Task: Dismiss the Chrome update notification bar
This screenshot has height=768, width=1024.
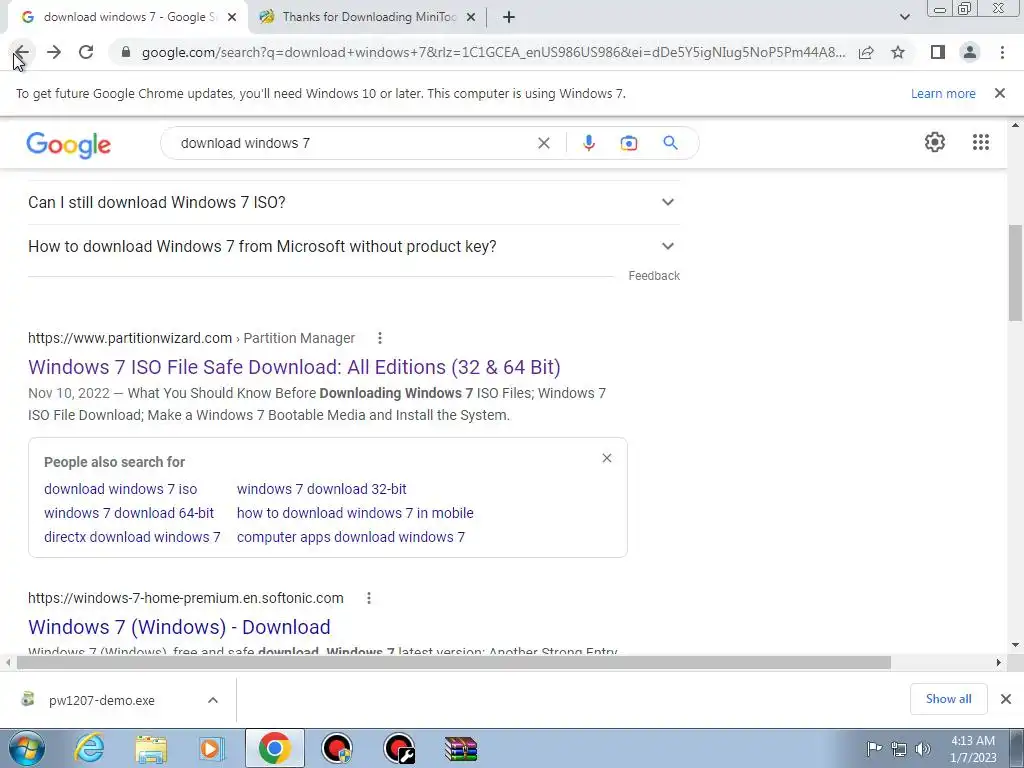Action: 999,93
